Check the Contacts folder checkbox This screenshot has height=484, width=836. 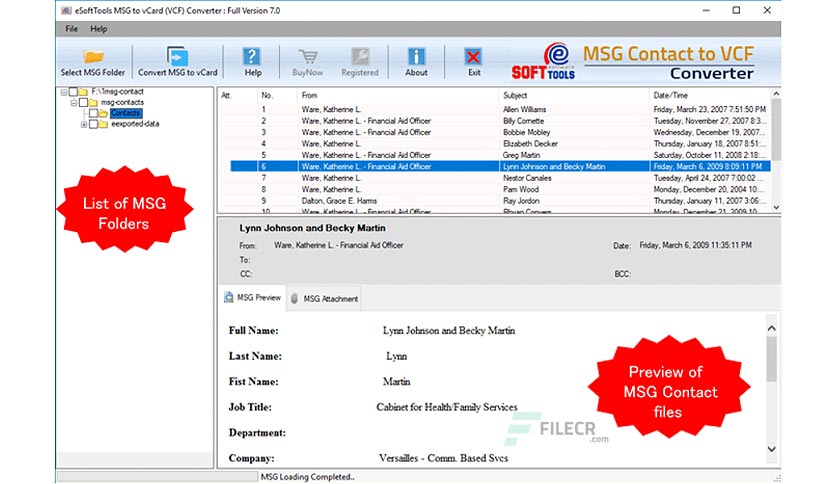pos(93,113)
